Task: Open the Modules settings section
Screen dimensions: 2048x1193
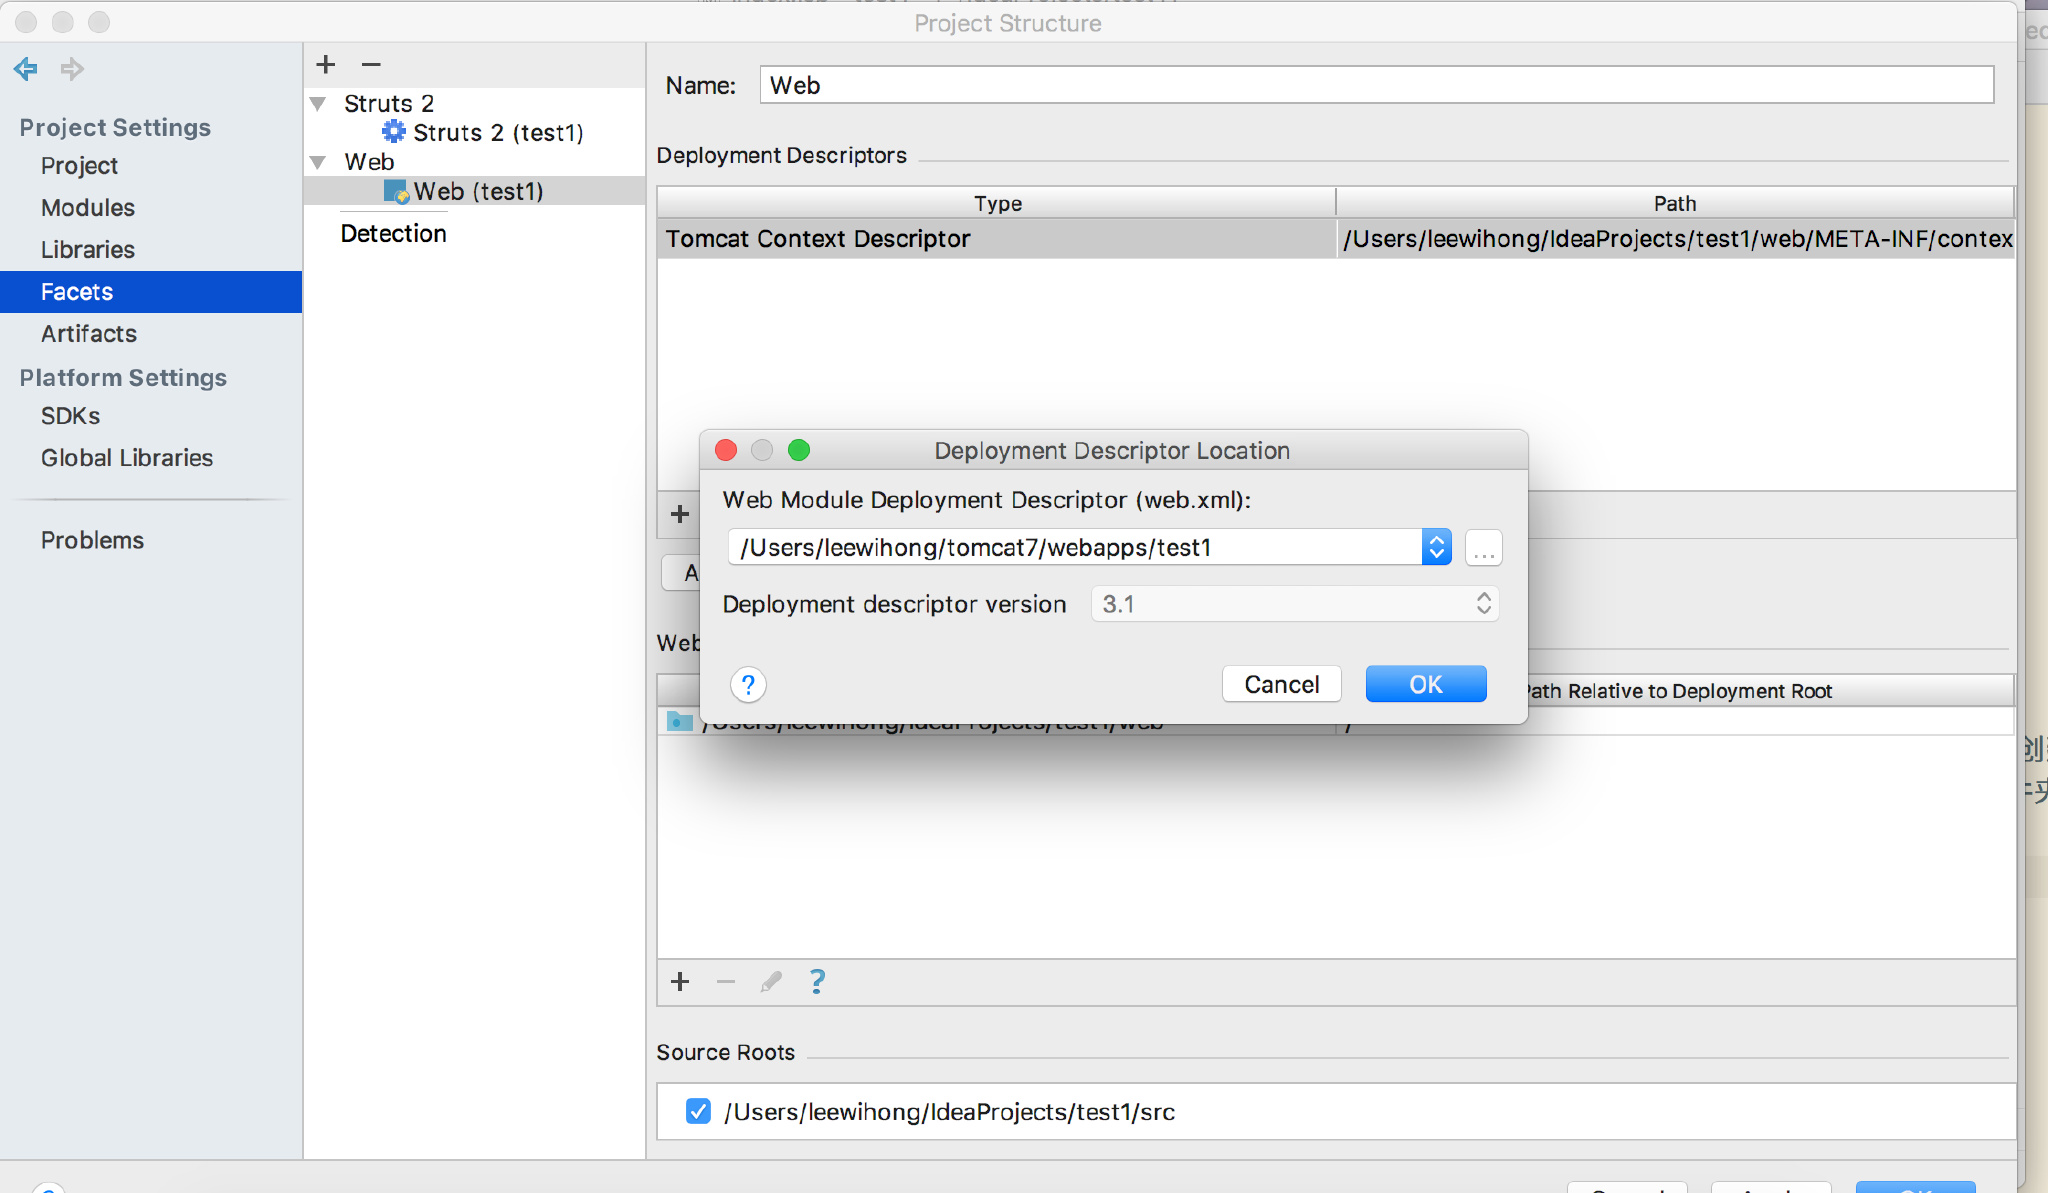Action: [x=88, y=208]
